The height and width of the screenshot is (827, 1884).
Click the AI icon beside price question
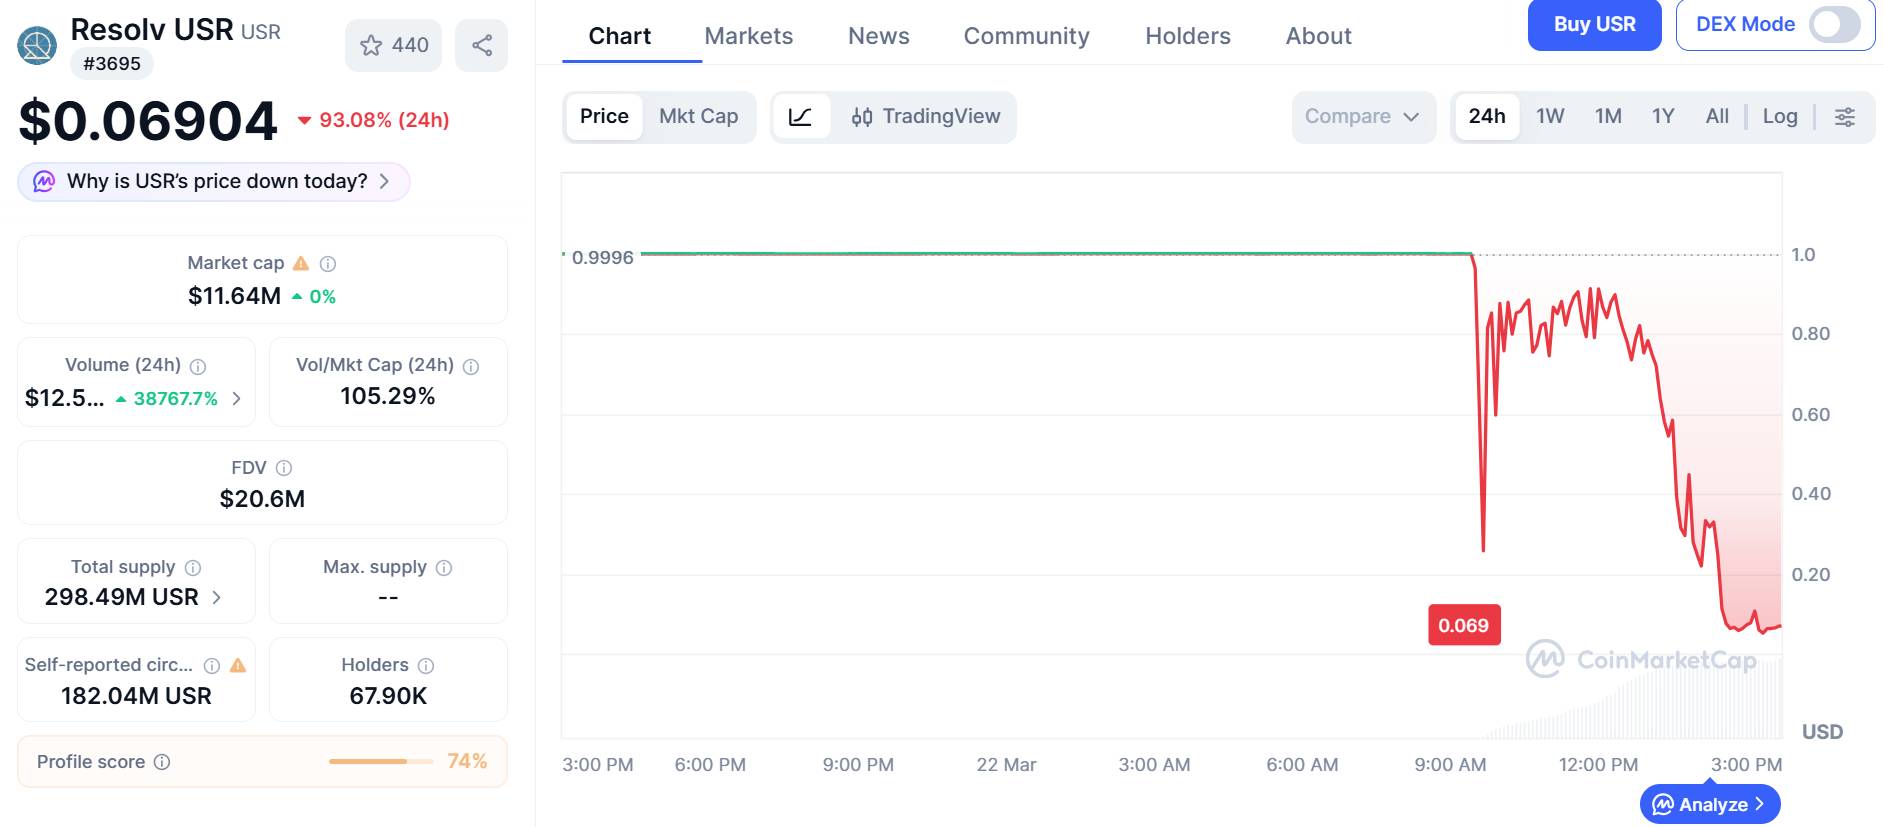pos(44,181)
